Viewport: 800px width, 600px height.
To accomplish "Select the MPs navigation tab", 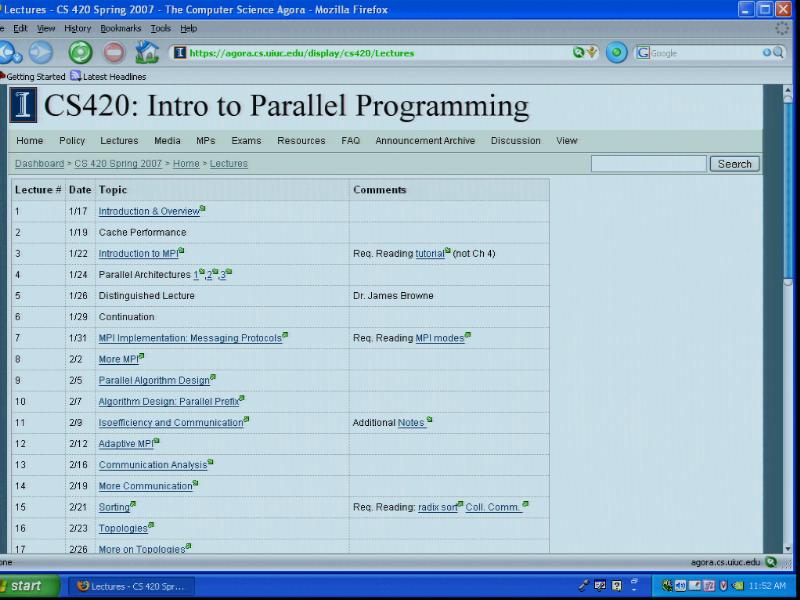I will (x=205, y=141).
